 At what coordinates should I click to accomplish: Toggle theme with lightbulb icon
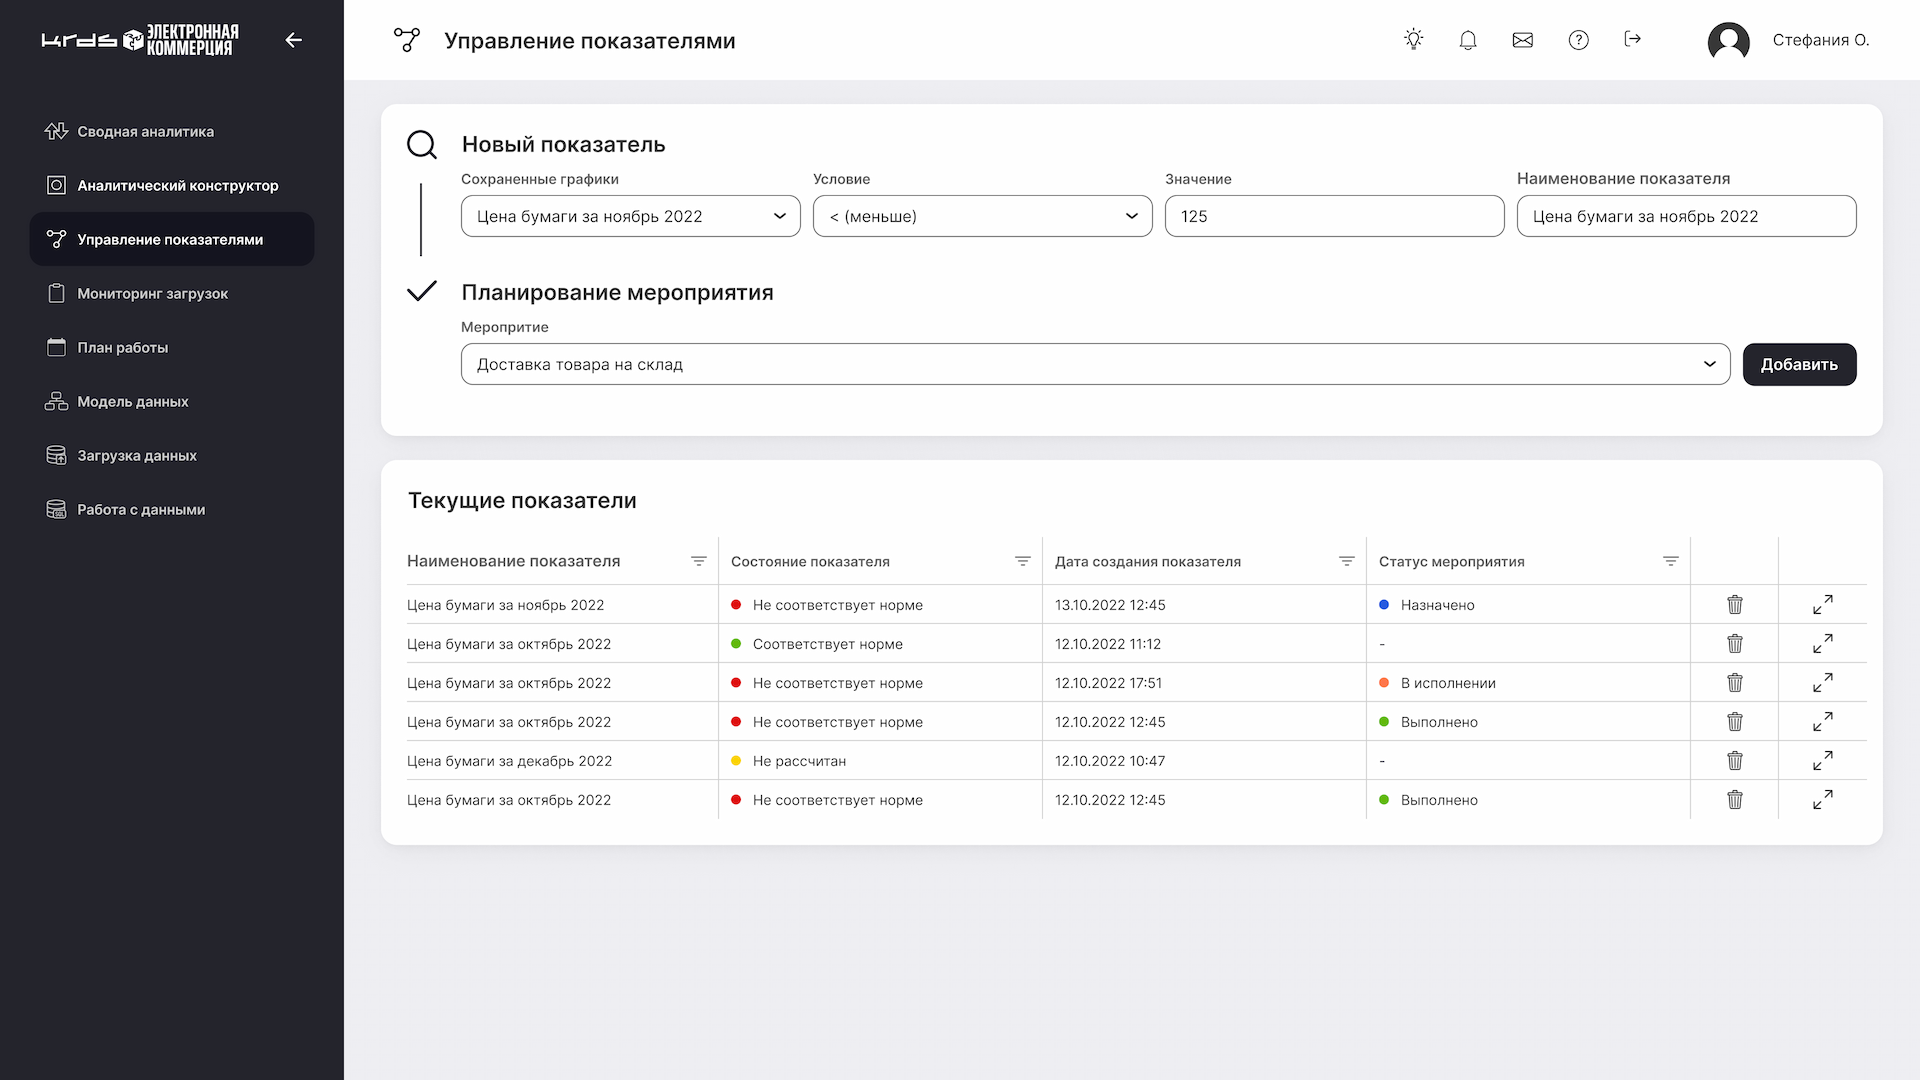(x=1413, y=40)
